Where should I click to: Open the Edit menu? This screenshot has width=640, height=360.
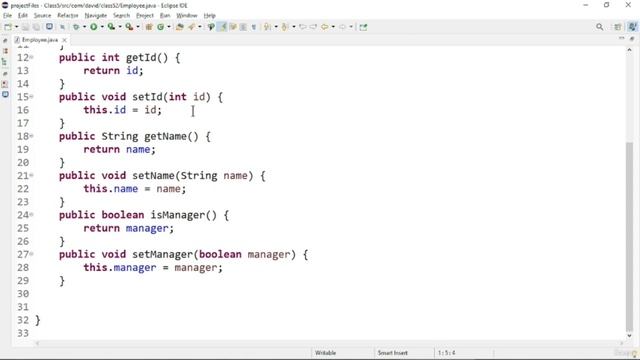[x=22, y=16]
